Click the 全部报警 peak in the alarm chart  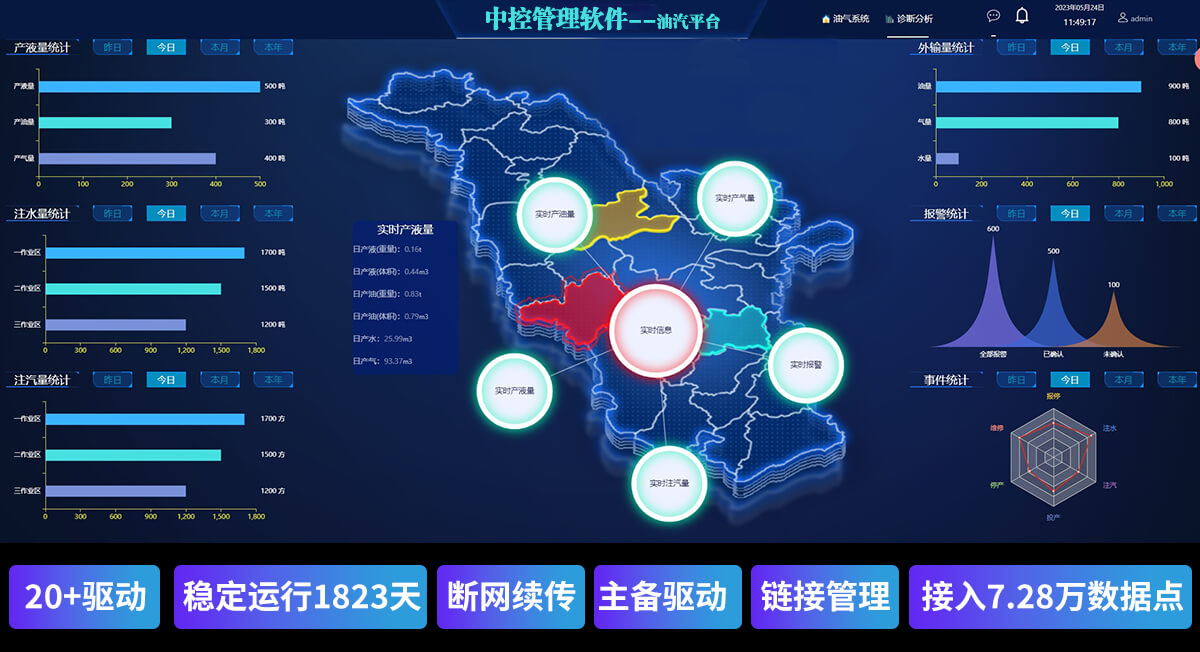point(993,300)
